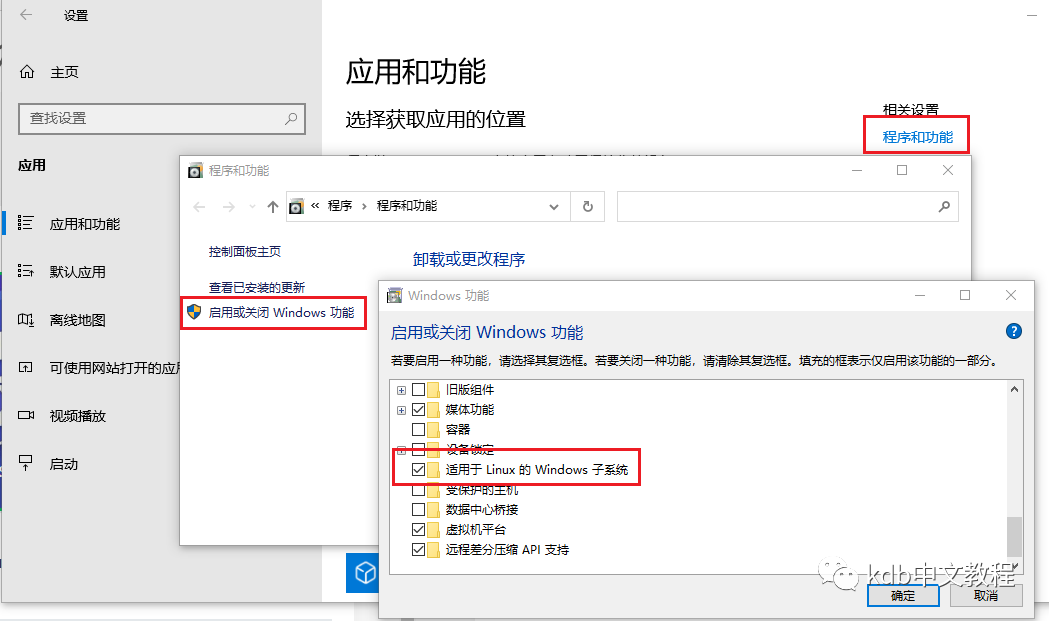Image resolution: width=1049 pixels, height=621 pixels.
Task: Click back arrow in 程序和功能 window
Action: click(x=199, y=207)
